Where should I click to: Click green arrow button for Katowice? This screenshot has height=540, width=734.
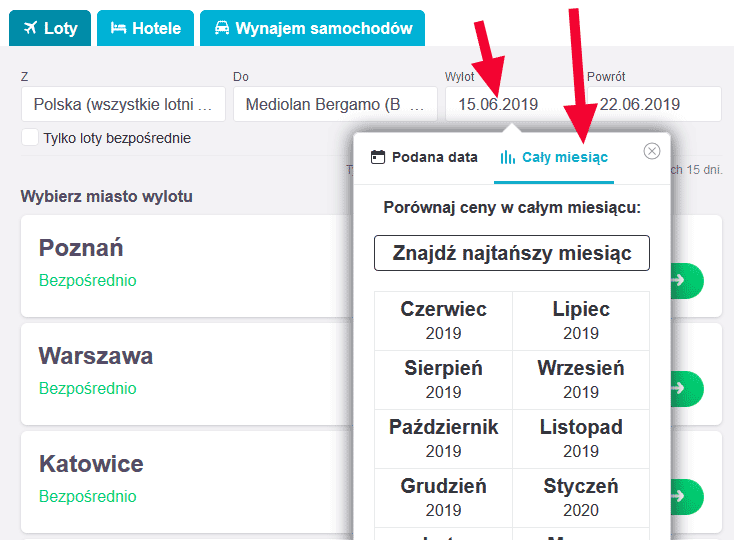(687, 496)
